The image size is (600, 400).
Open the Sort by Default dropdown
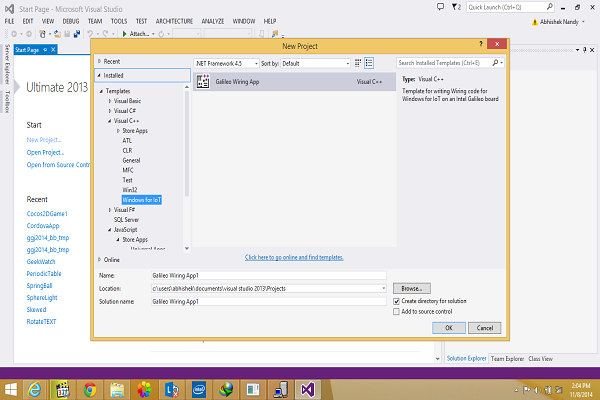[x=347, y=64]
